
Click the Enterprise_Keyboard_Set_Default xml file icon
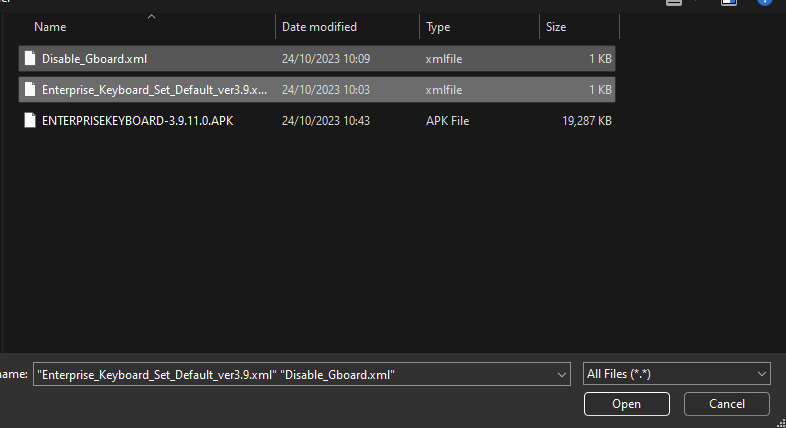(30, 90)
